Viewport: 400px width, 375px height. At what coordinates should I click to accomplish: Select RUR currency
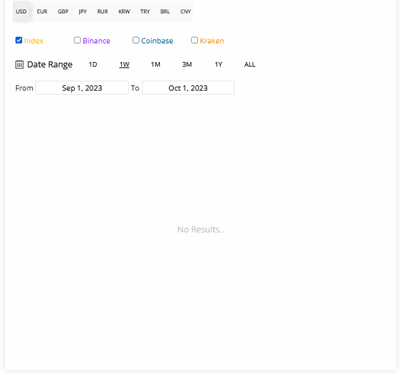[103, 12]
